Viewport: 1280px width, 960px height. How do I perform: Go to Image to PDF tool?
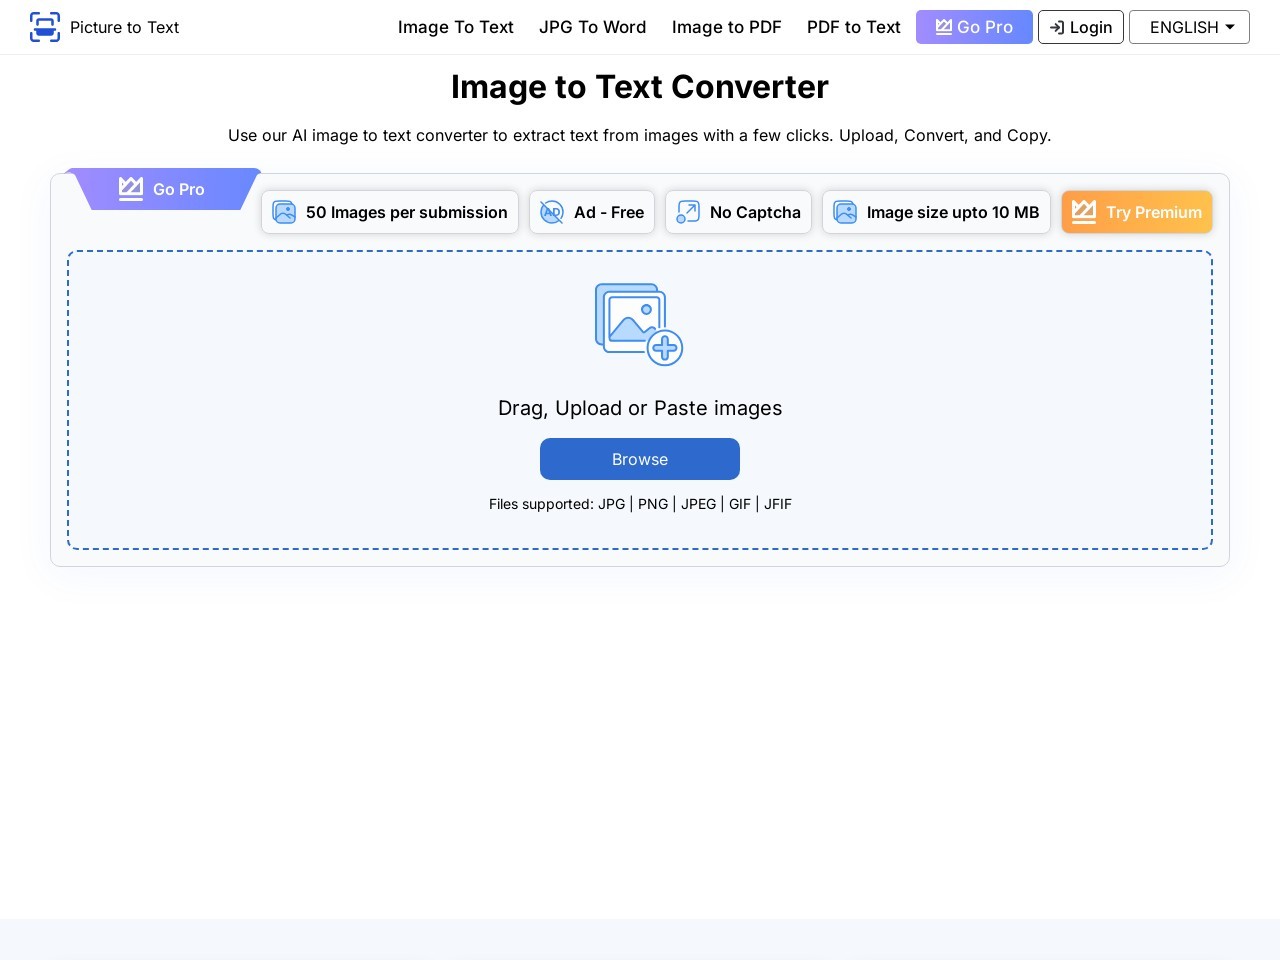[x=727, y=27]
